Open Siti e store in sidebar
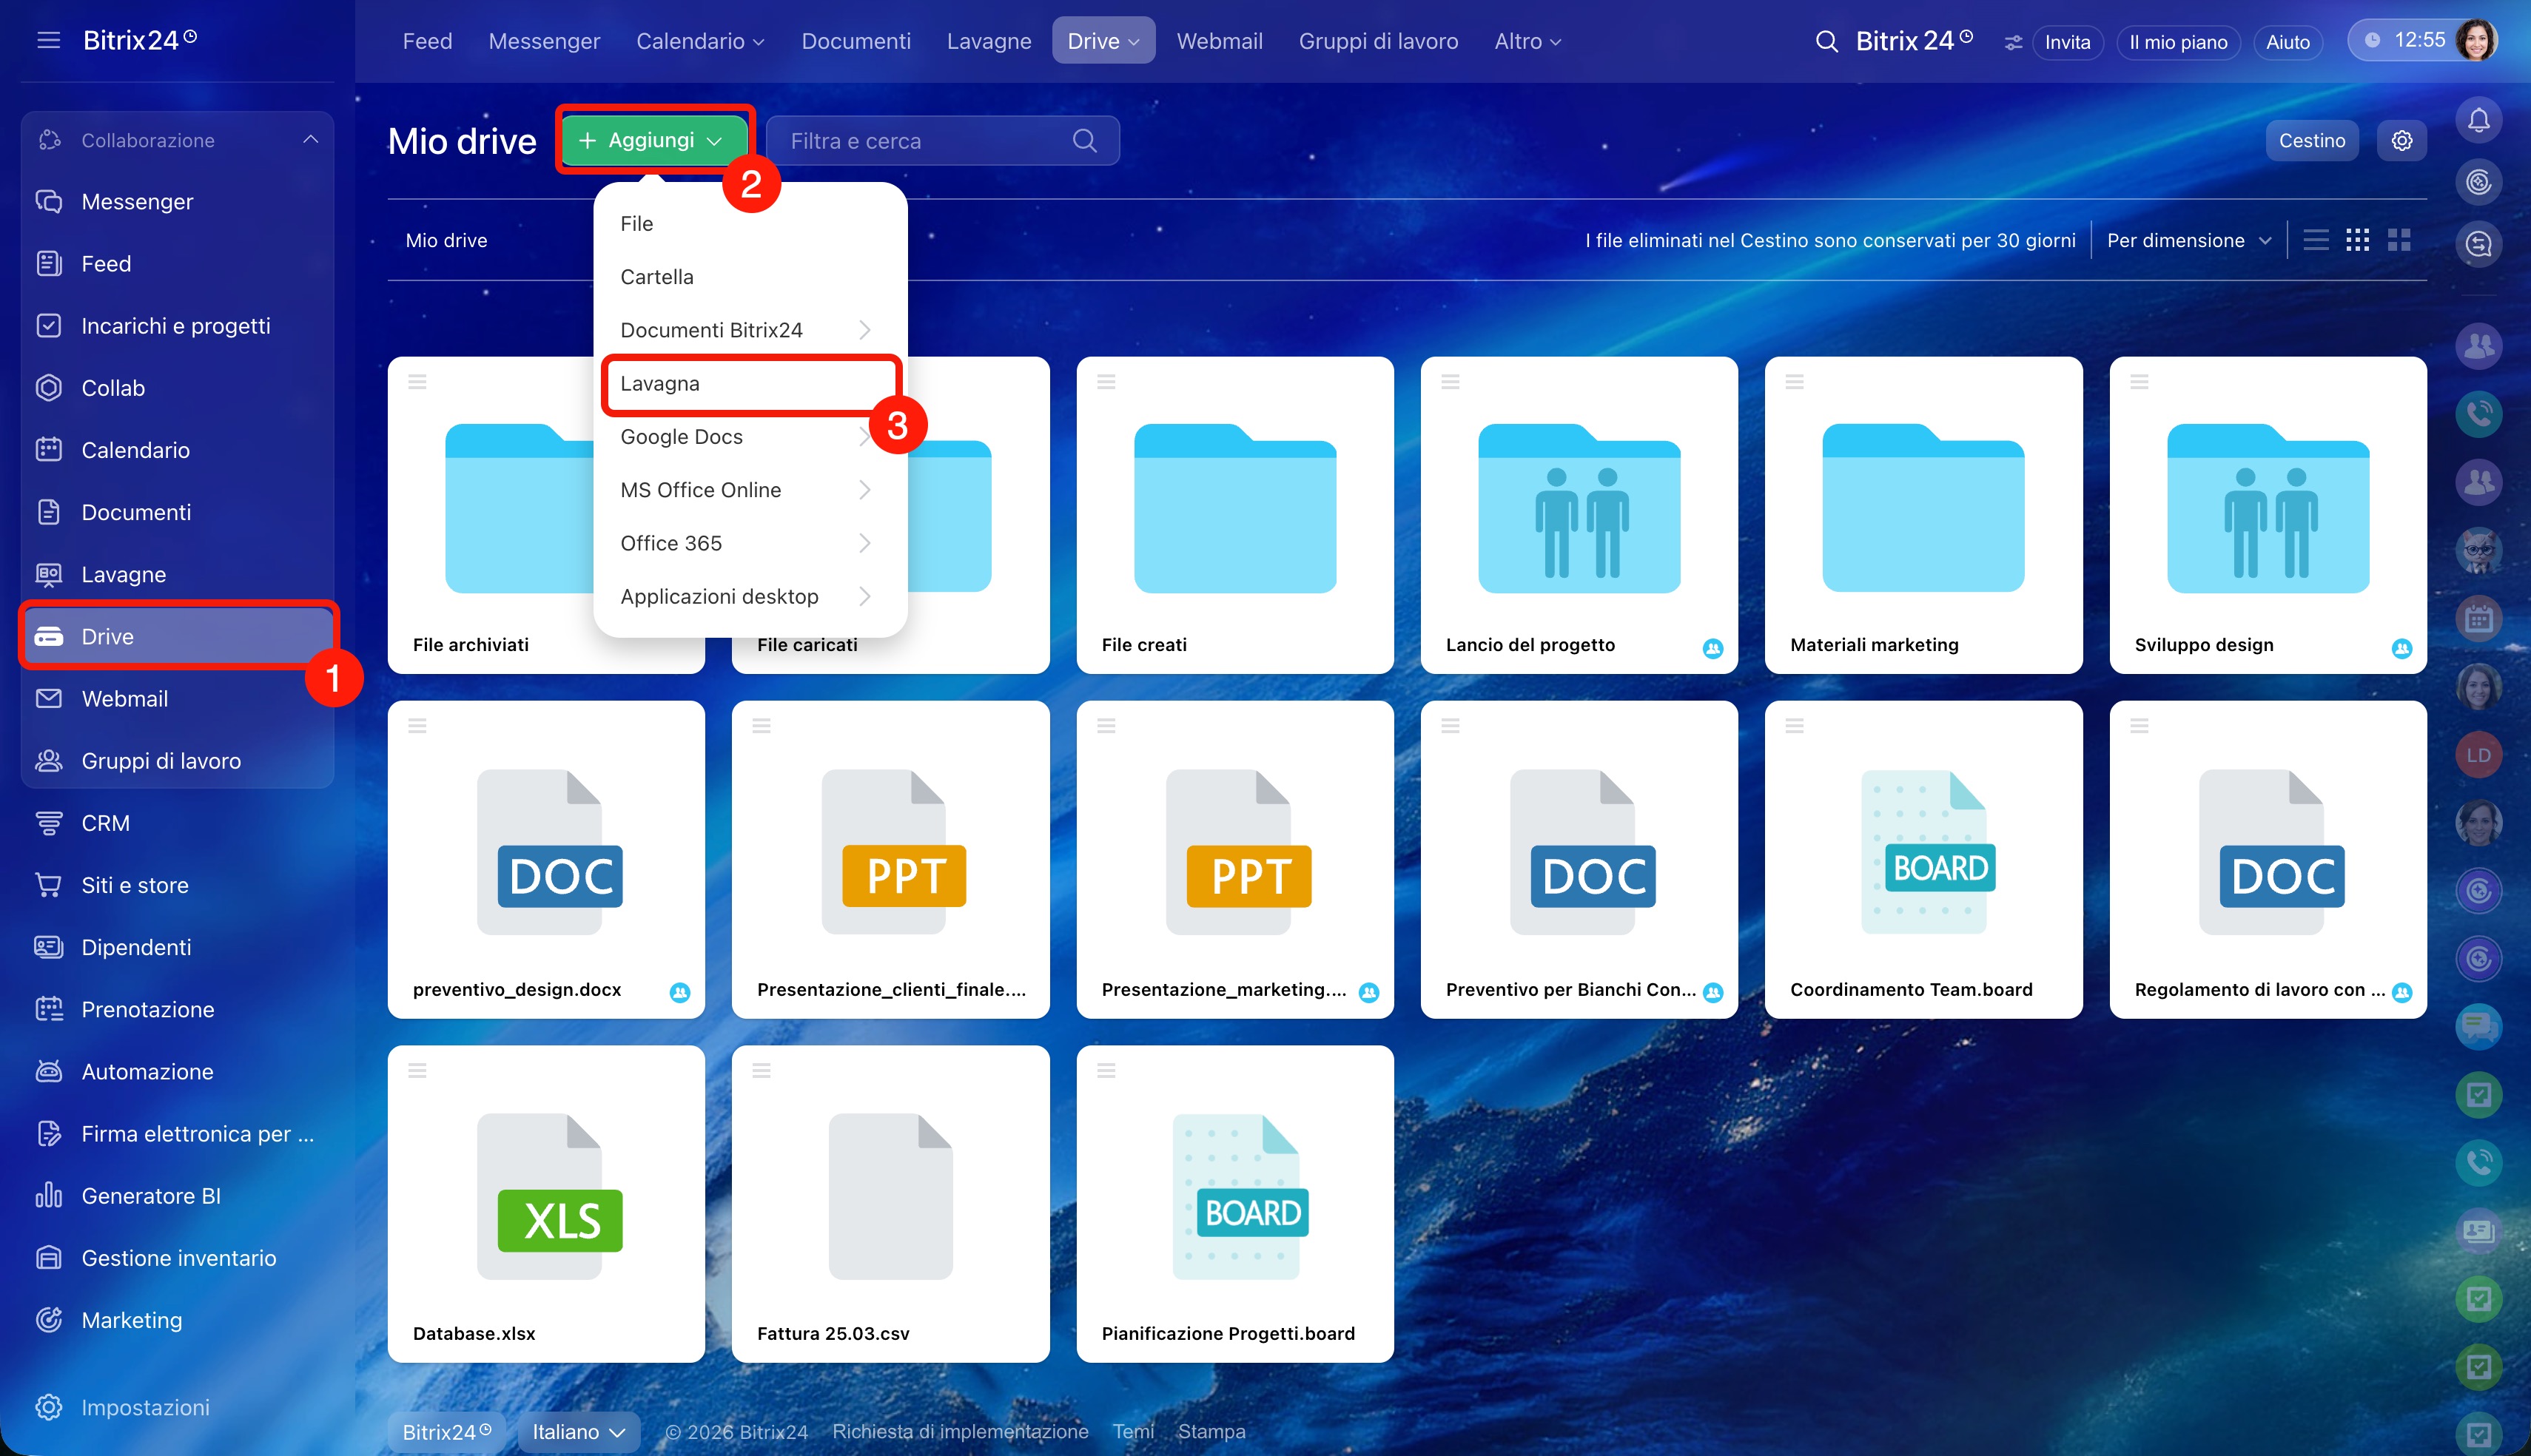The image size is (2531, 1456). pos(178,885)
